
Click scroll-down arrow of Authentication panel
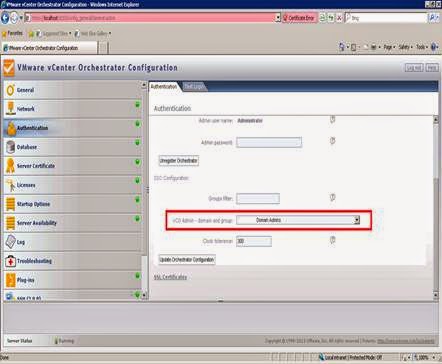[436, 295]
